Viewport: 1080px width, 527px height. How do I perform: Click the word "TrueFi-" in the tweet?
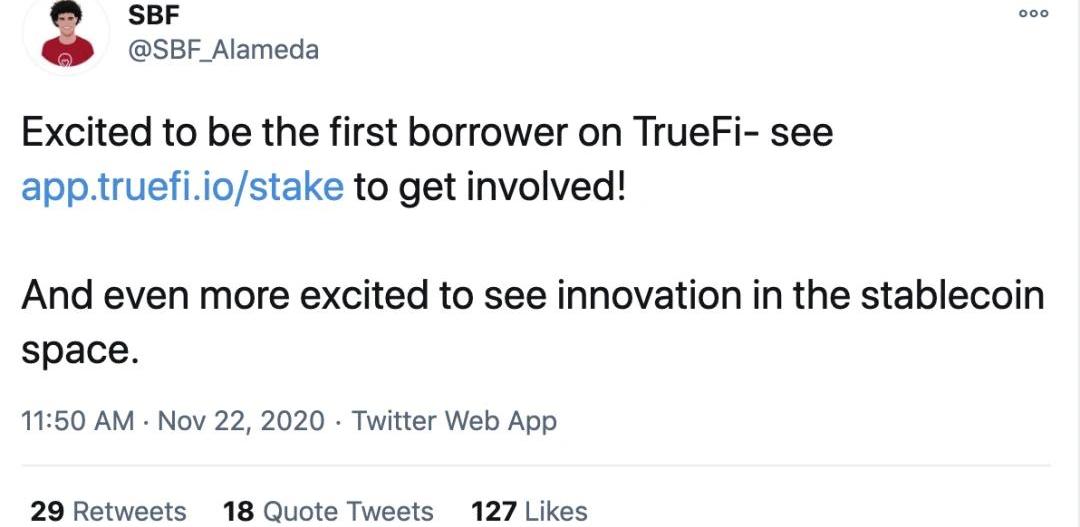coord(687,133)
